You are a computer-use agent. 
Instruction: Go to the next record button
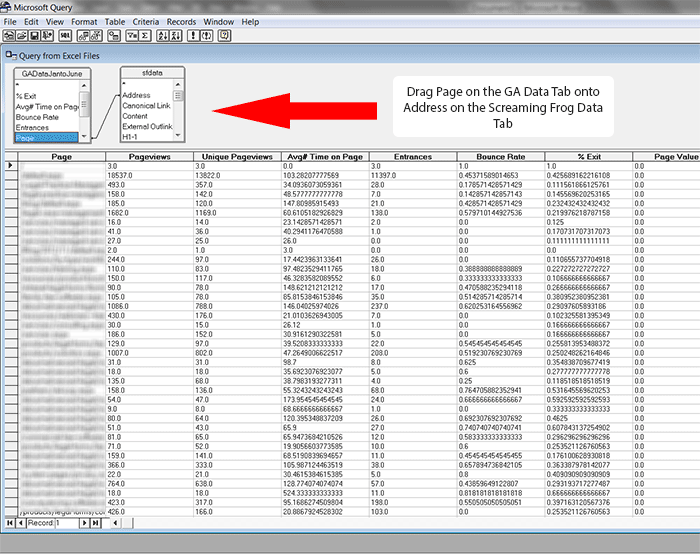click(84, 523)
